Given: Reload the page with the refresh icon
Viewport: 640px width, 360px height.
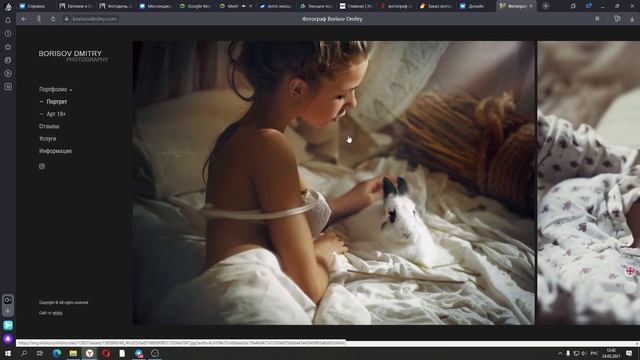Looking at the screenshot, I should (53, 19).
